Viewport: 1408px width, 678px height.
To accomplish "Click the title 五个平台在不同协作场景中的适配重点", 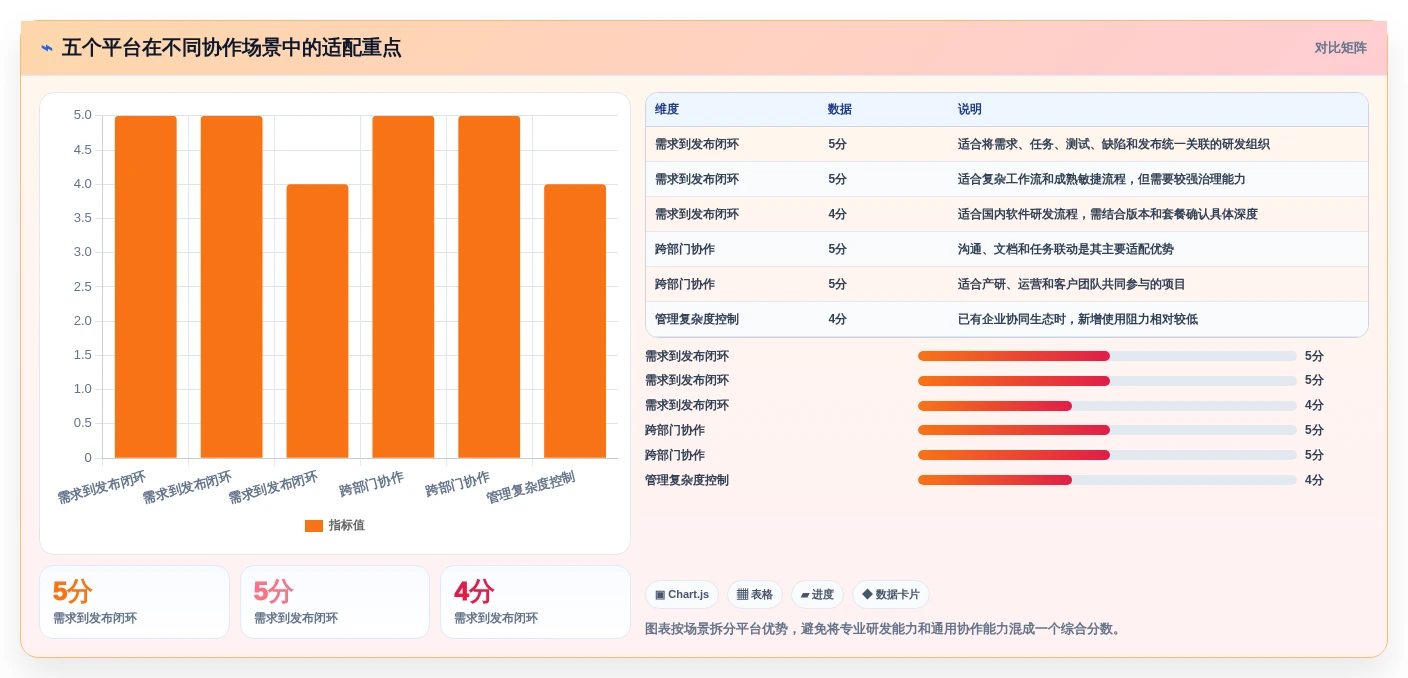I will (232, 48).
